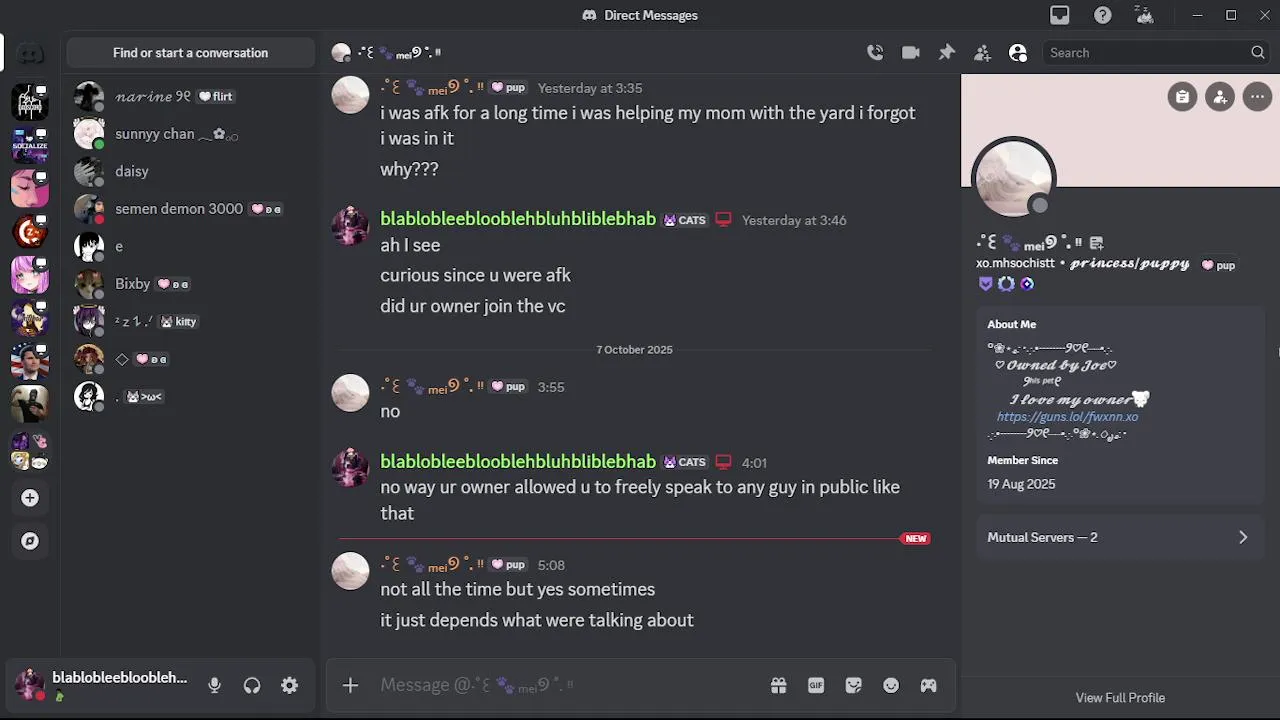Open the gift Nitro icon

click(x=778, y=685)
